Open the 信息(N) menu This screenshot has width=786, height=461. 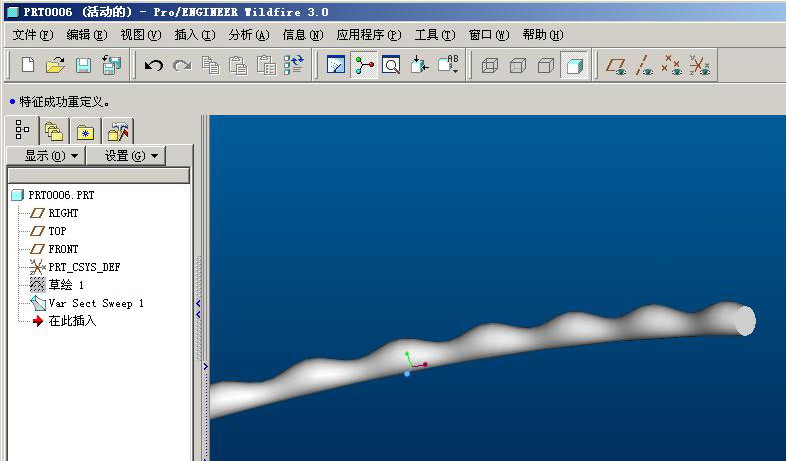click(x=303, y=35)
